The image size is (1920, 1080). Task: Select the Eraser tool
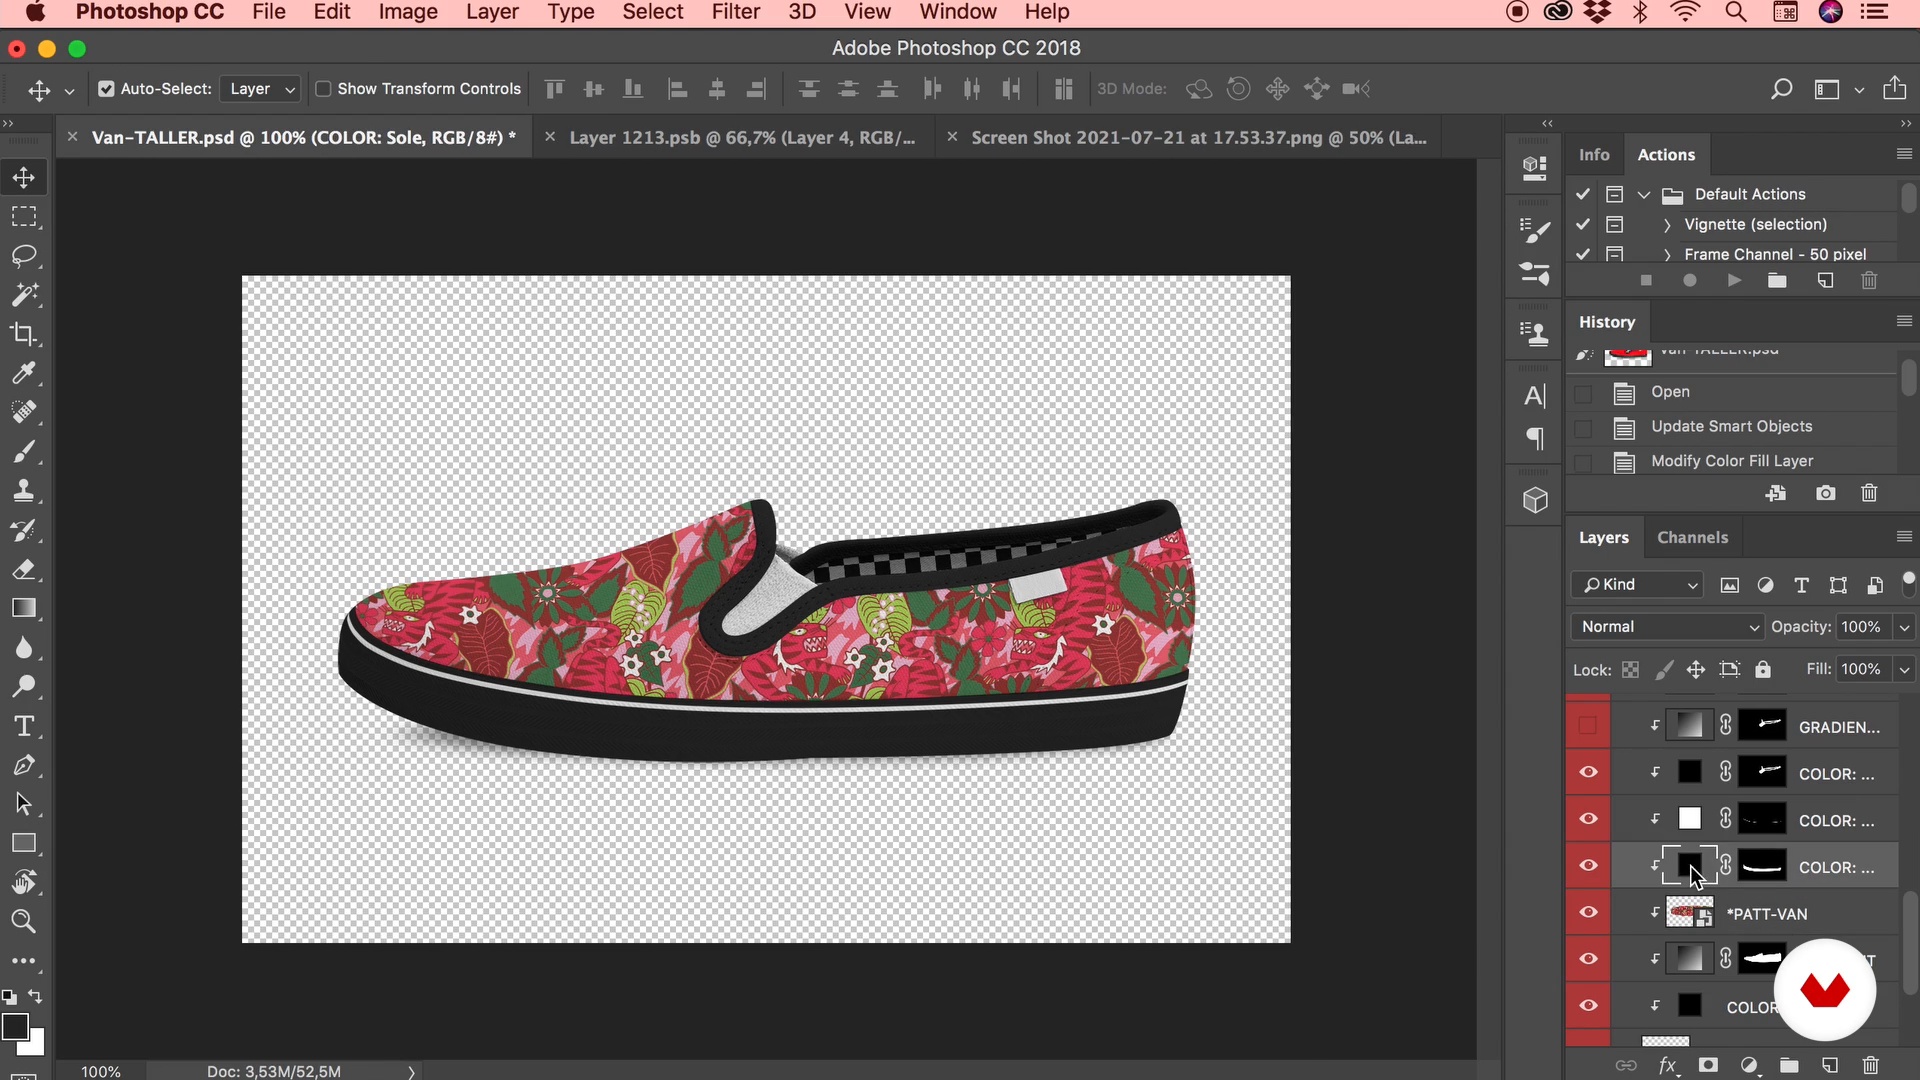[x=24, y=569]
